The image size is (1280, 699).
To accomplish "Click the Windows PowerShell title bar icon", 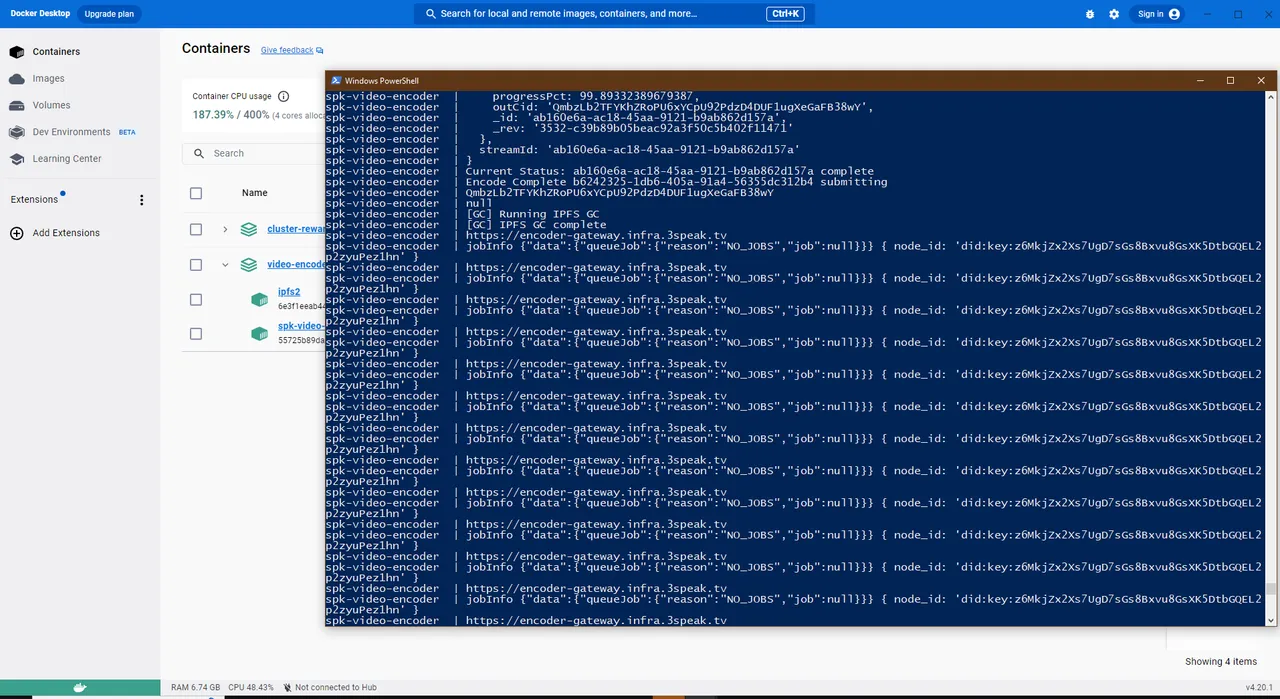I will [x=336, y=81].
